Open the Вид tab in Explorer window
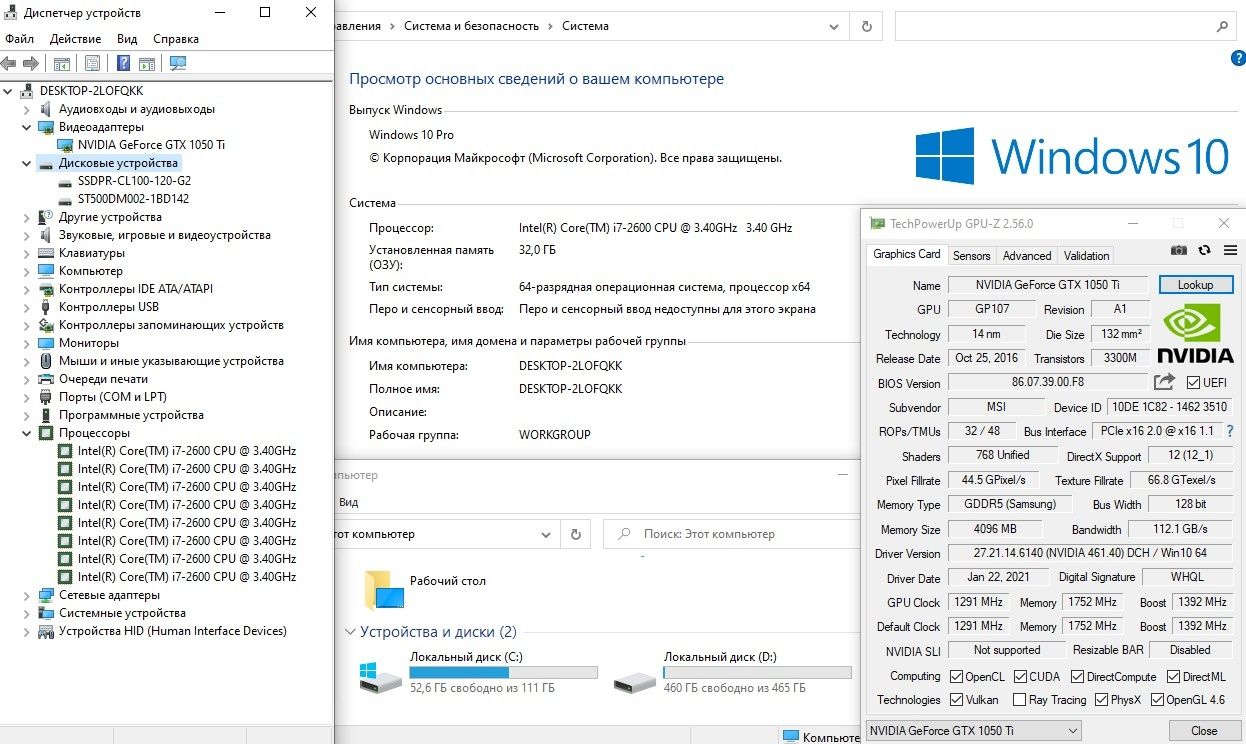The image size is (1246, 744). [x=348, y=502]
